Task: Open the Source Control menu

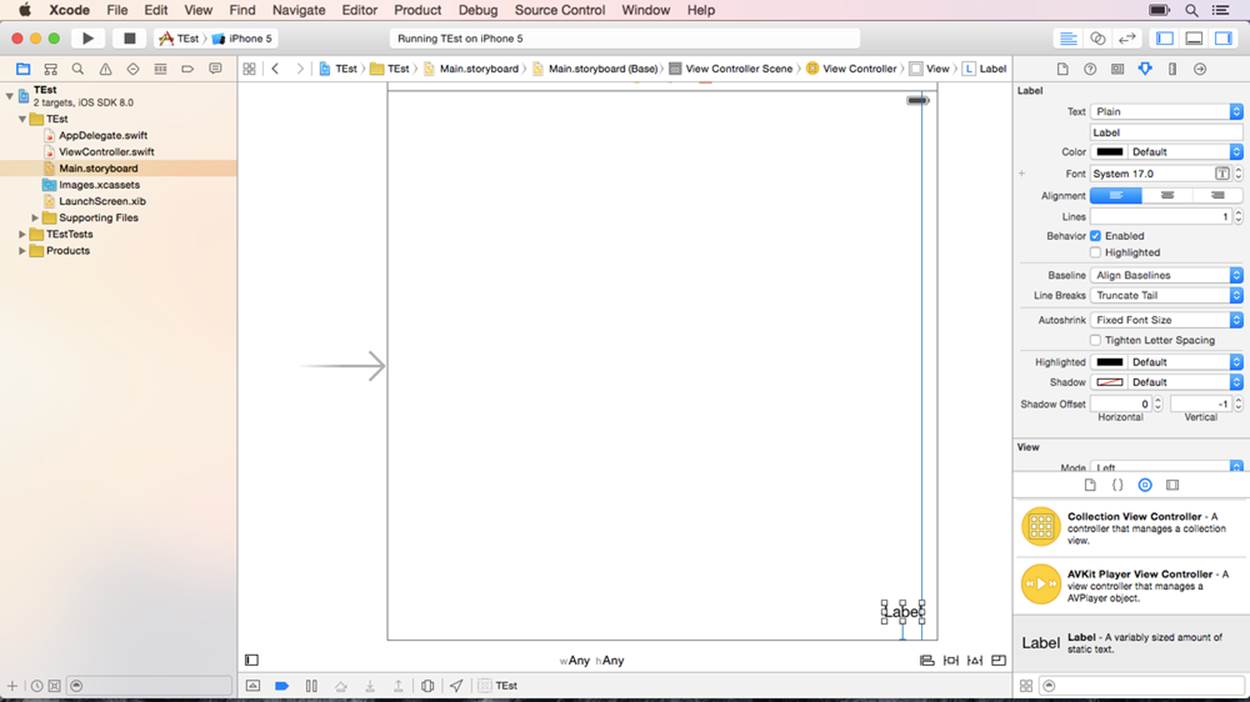Action: 560,10
